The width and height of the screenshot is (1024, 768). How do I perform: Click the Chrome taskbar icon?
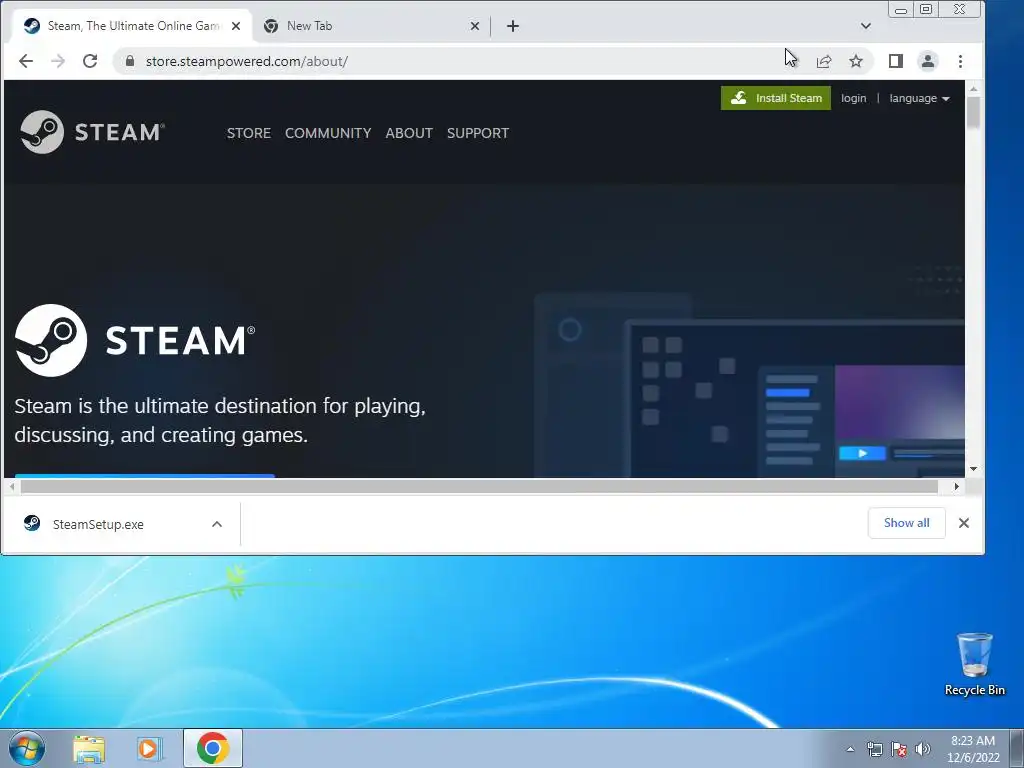click(x=213, y=748)
